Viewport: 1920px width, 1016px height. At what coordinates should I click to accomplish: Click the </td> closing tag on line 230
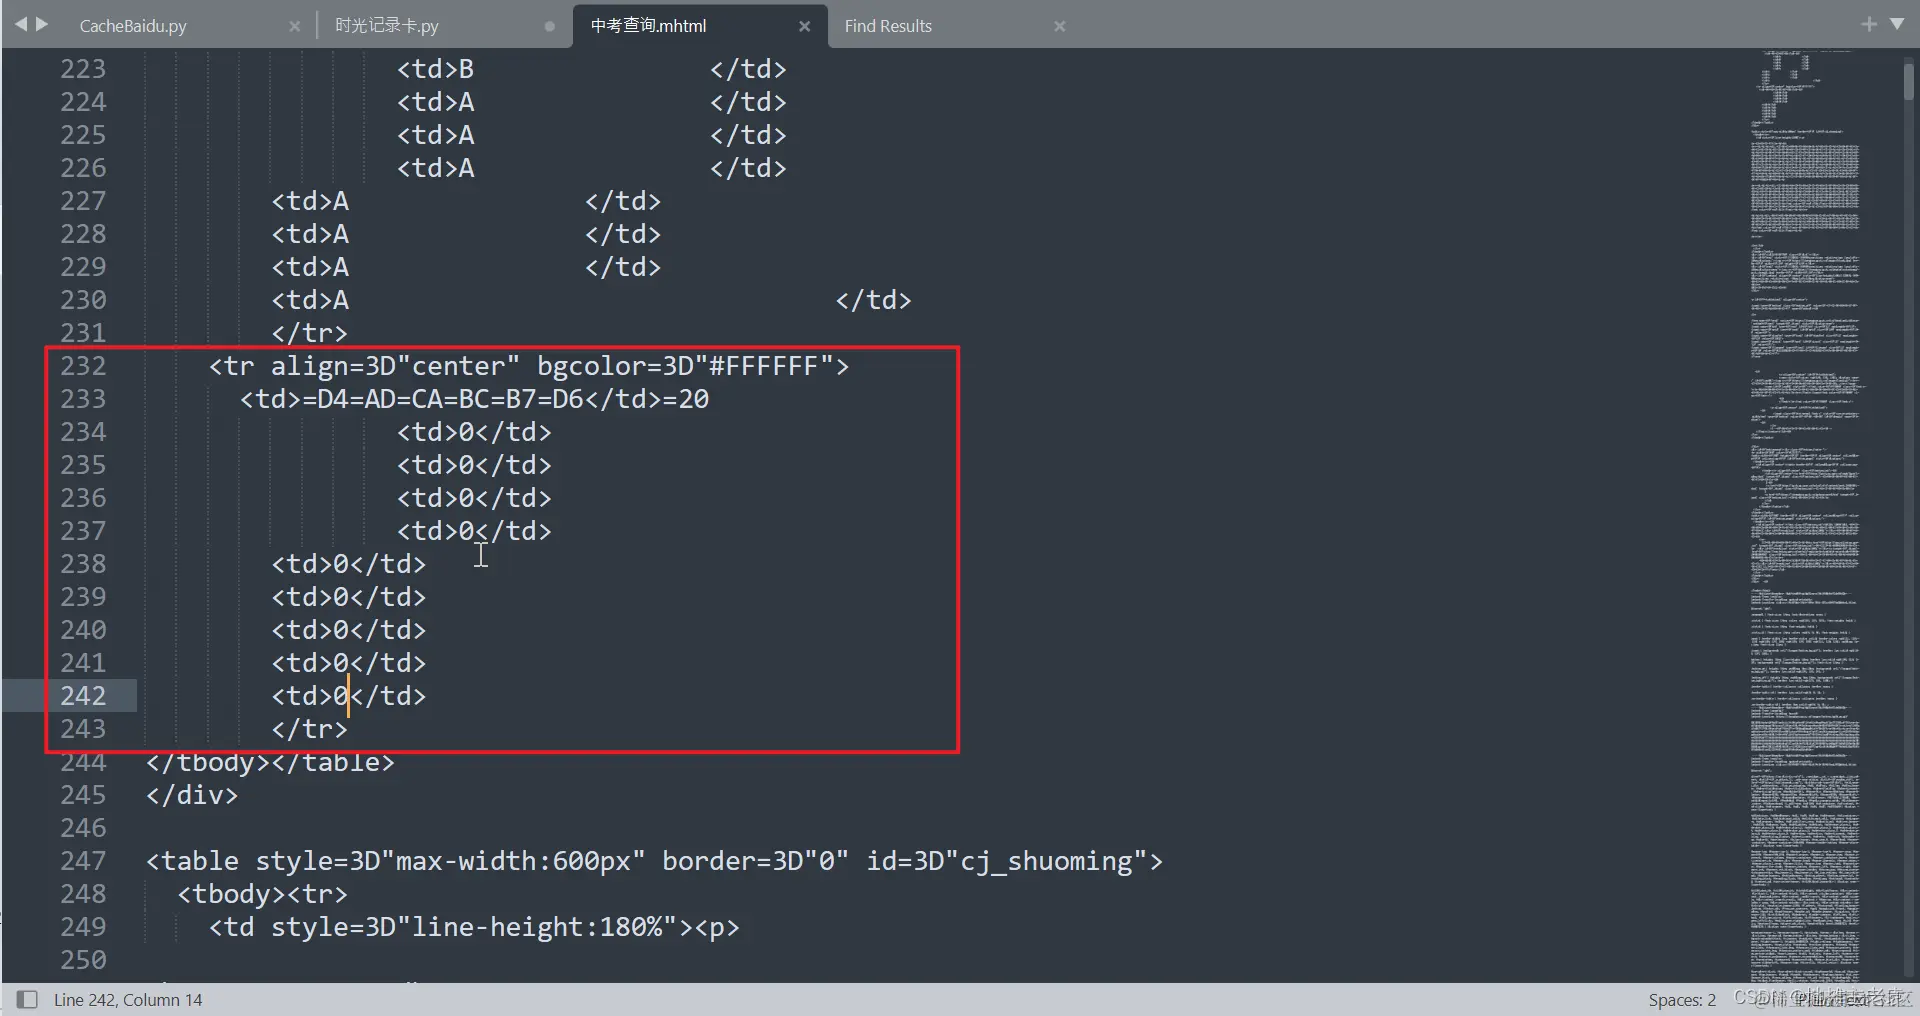tap(873, 300)
